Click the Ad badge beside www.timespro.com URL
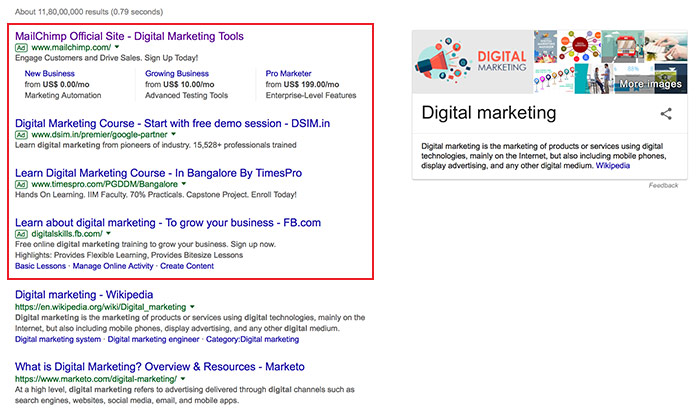Viewport: 700px width, 420px height. (x=21, y=184)
